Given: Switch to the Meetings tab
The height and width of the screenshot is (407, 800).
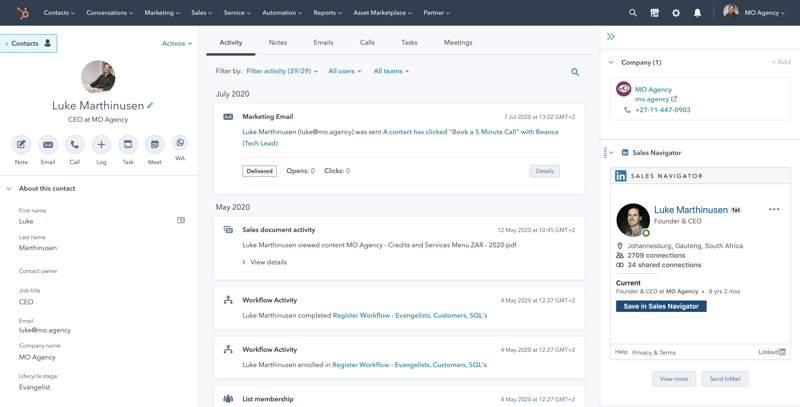Looking at the screenshot, I should tap(458, 43).
